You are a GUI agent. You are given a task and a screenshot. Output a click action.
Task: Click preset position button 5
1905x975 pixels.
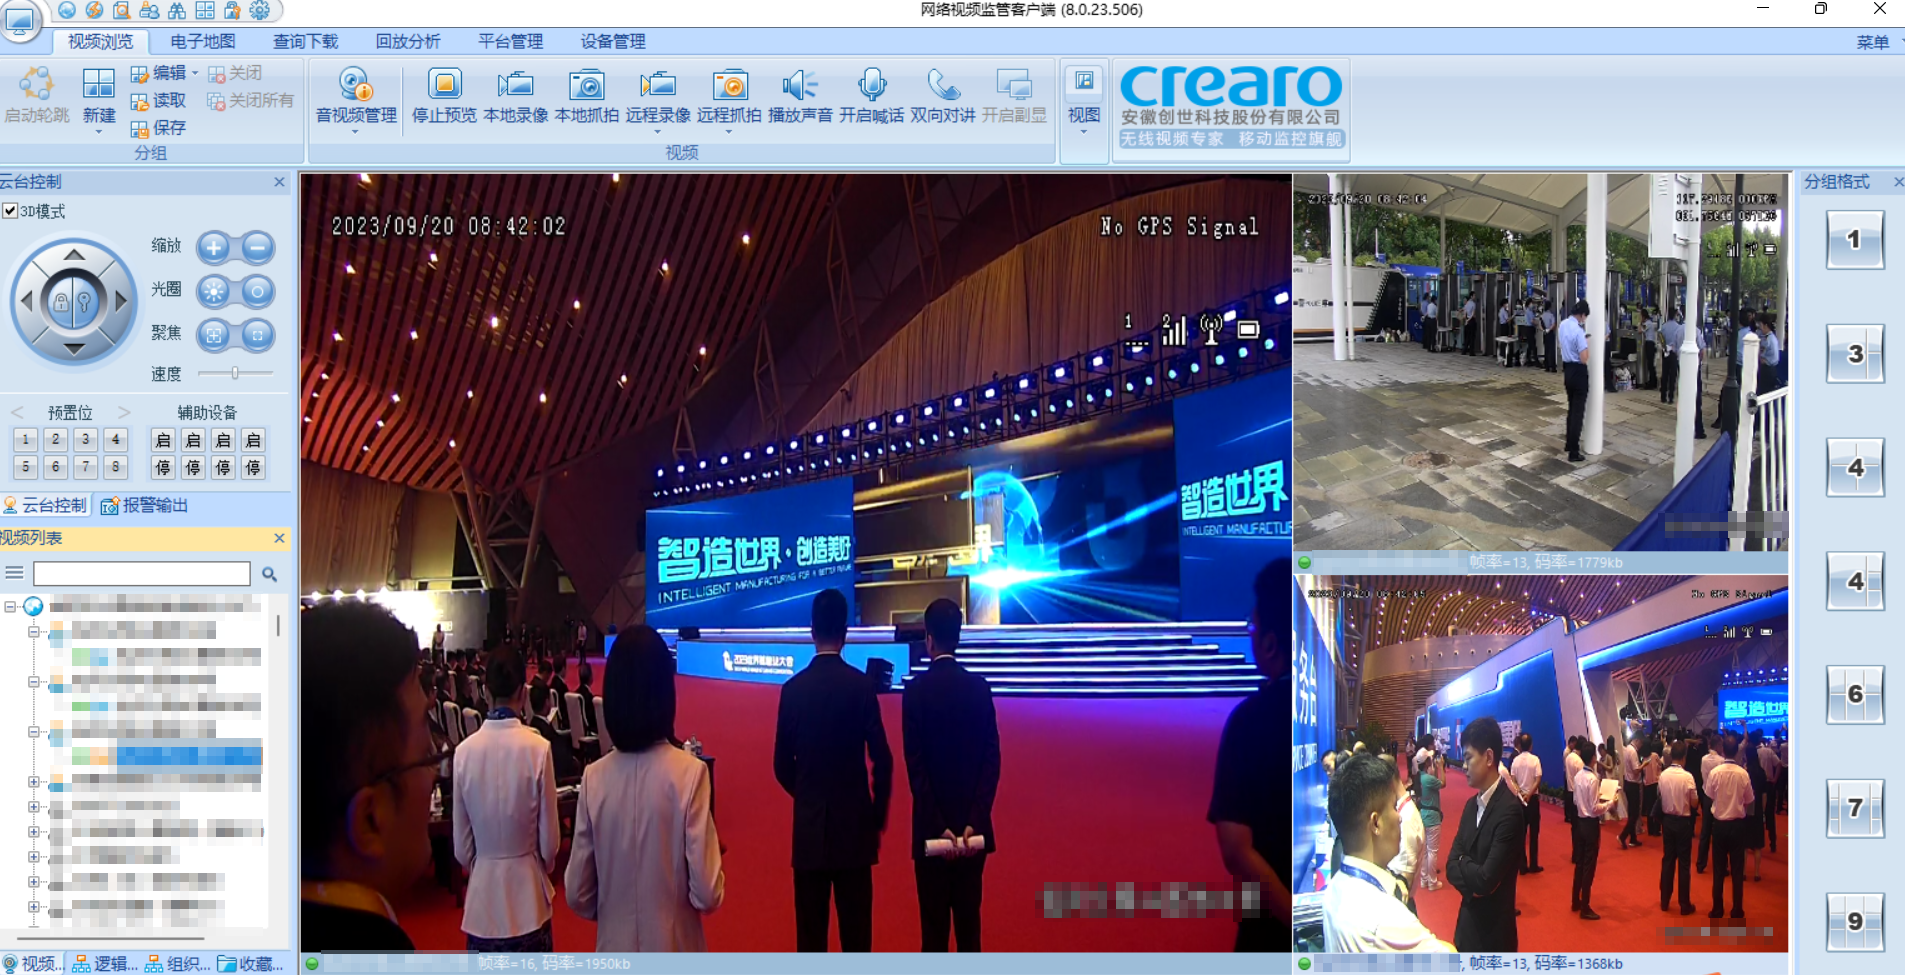click(26, 467)
